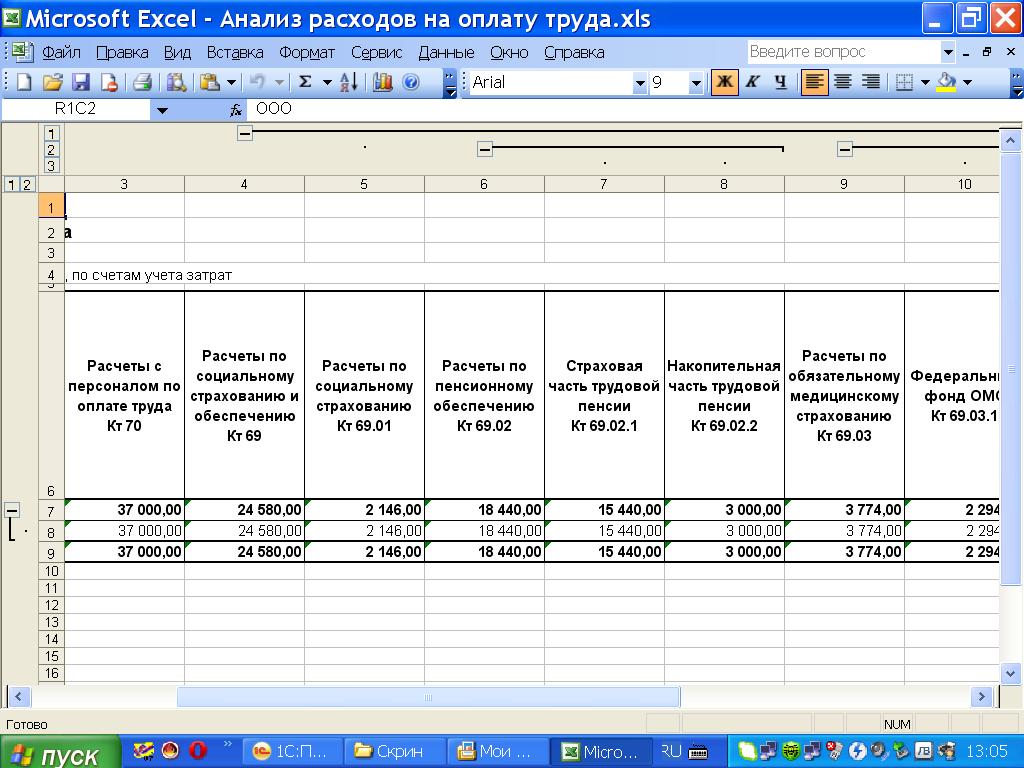Toggle bold formatting (Ж button)

click(724, 83)
